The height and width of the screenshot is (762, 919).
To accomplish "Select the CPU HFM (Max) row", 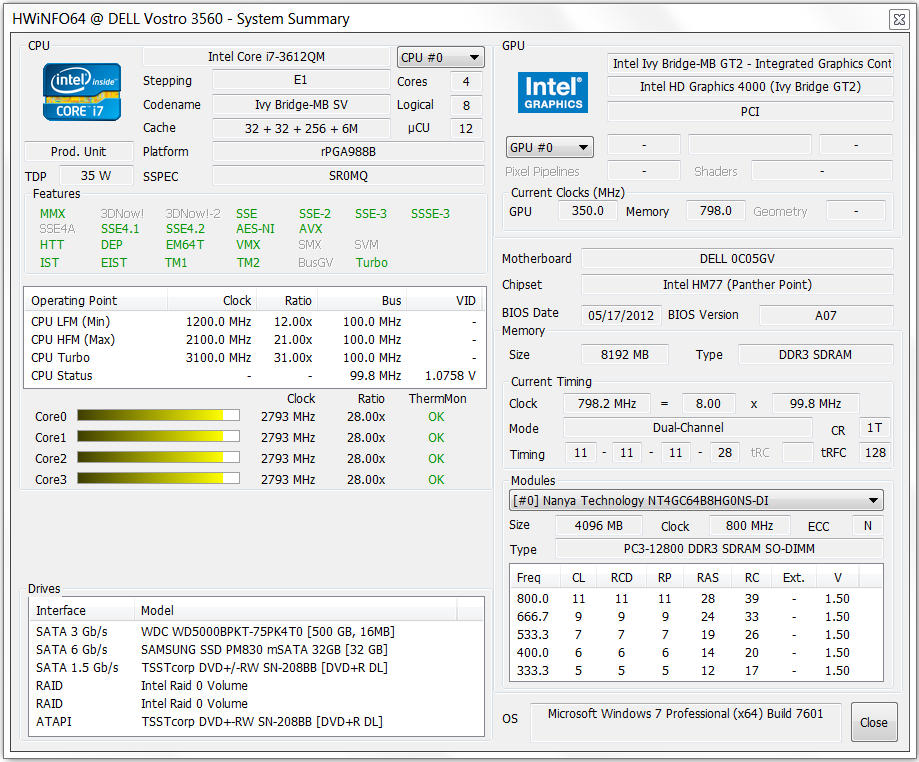I will (x=255, y=339).
